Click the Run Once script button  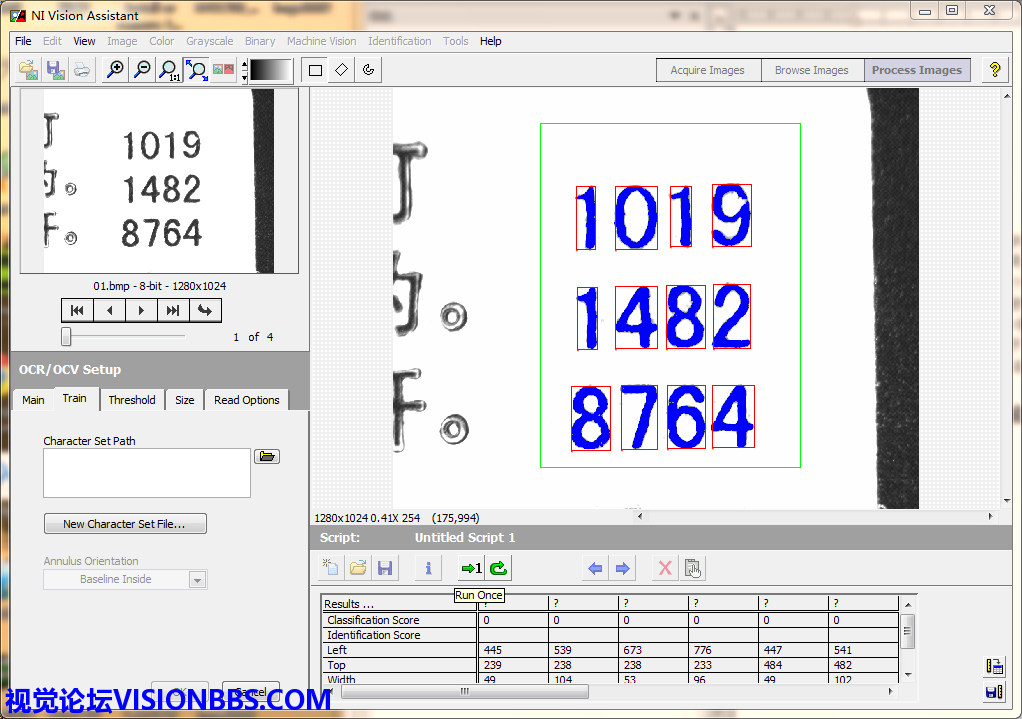pos(470,568)
